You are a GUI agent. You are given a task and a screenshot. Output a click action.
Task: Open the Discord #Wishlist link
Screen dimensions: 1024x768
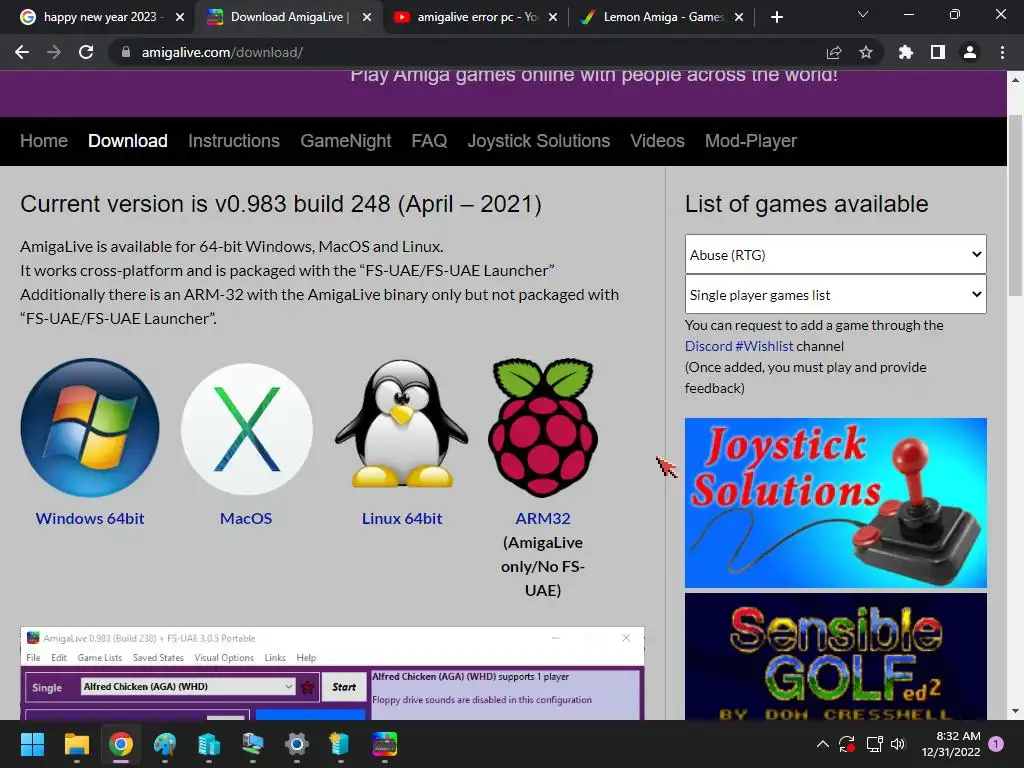pos(739,346)
